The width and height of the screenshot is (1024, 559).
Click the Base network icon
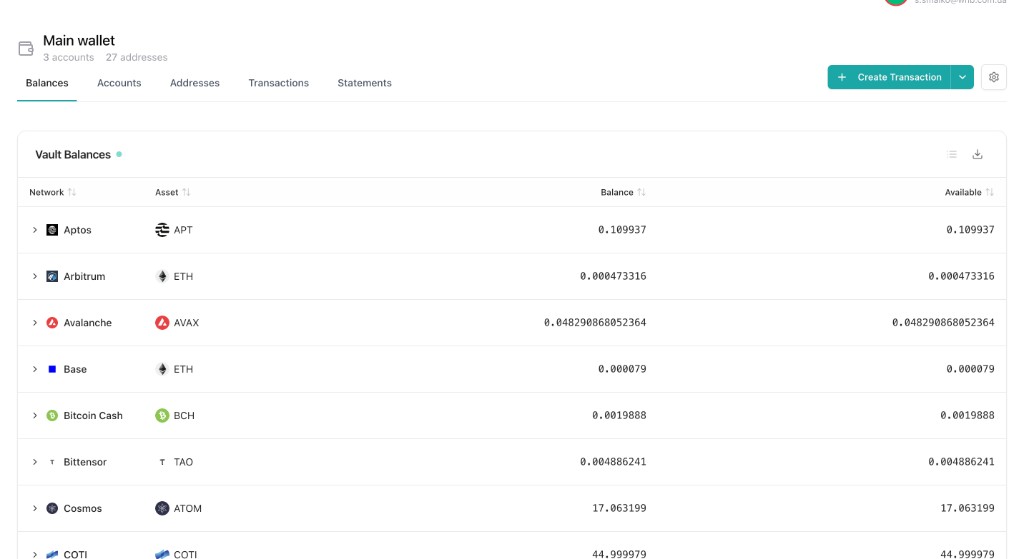pyautogui.click(x=52, y=369)
